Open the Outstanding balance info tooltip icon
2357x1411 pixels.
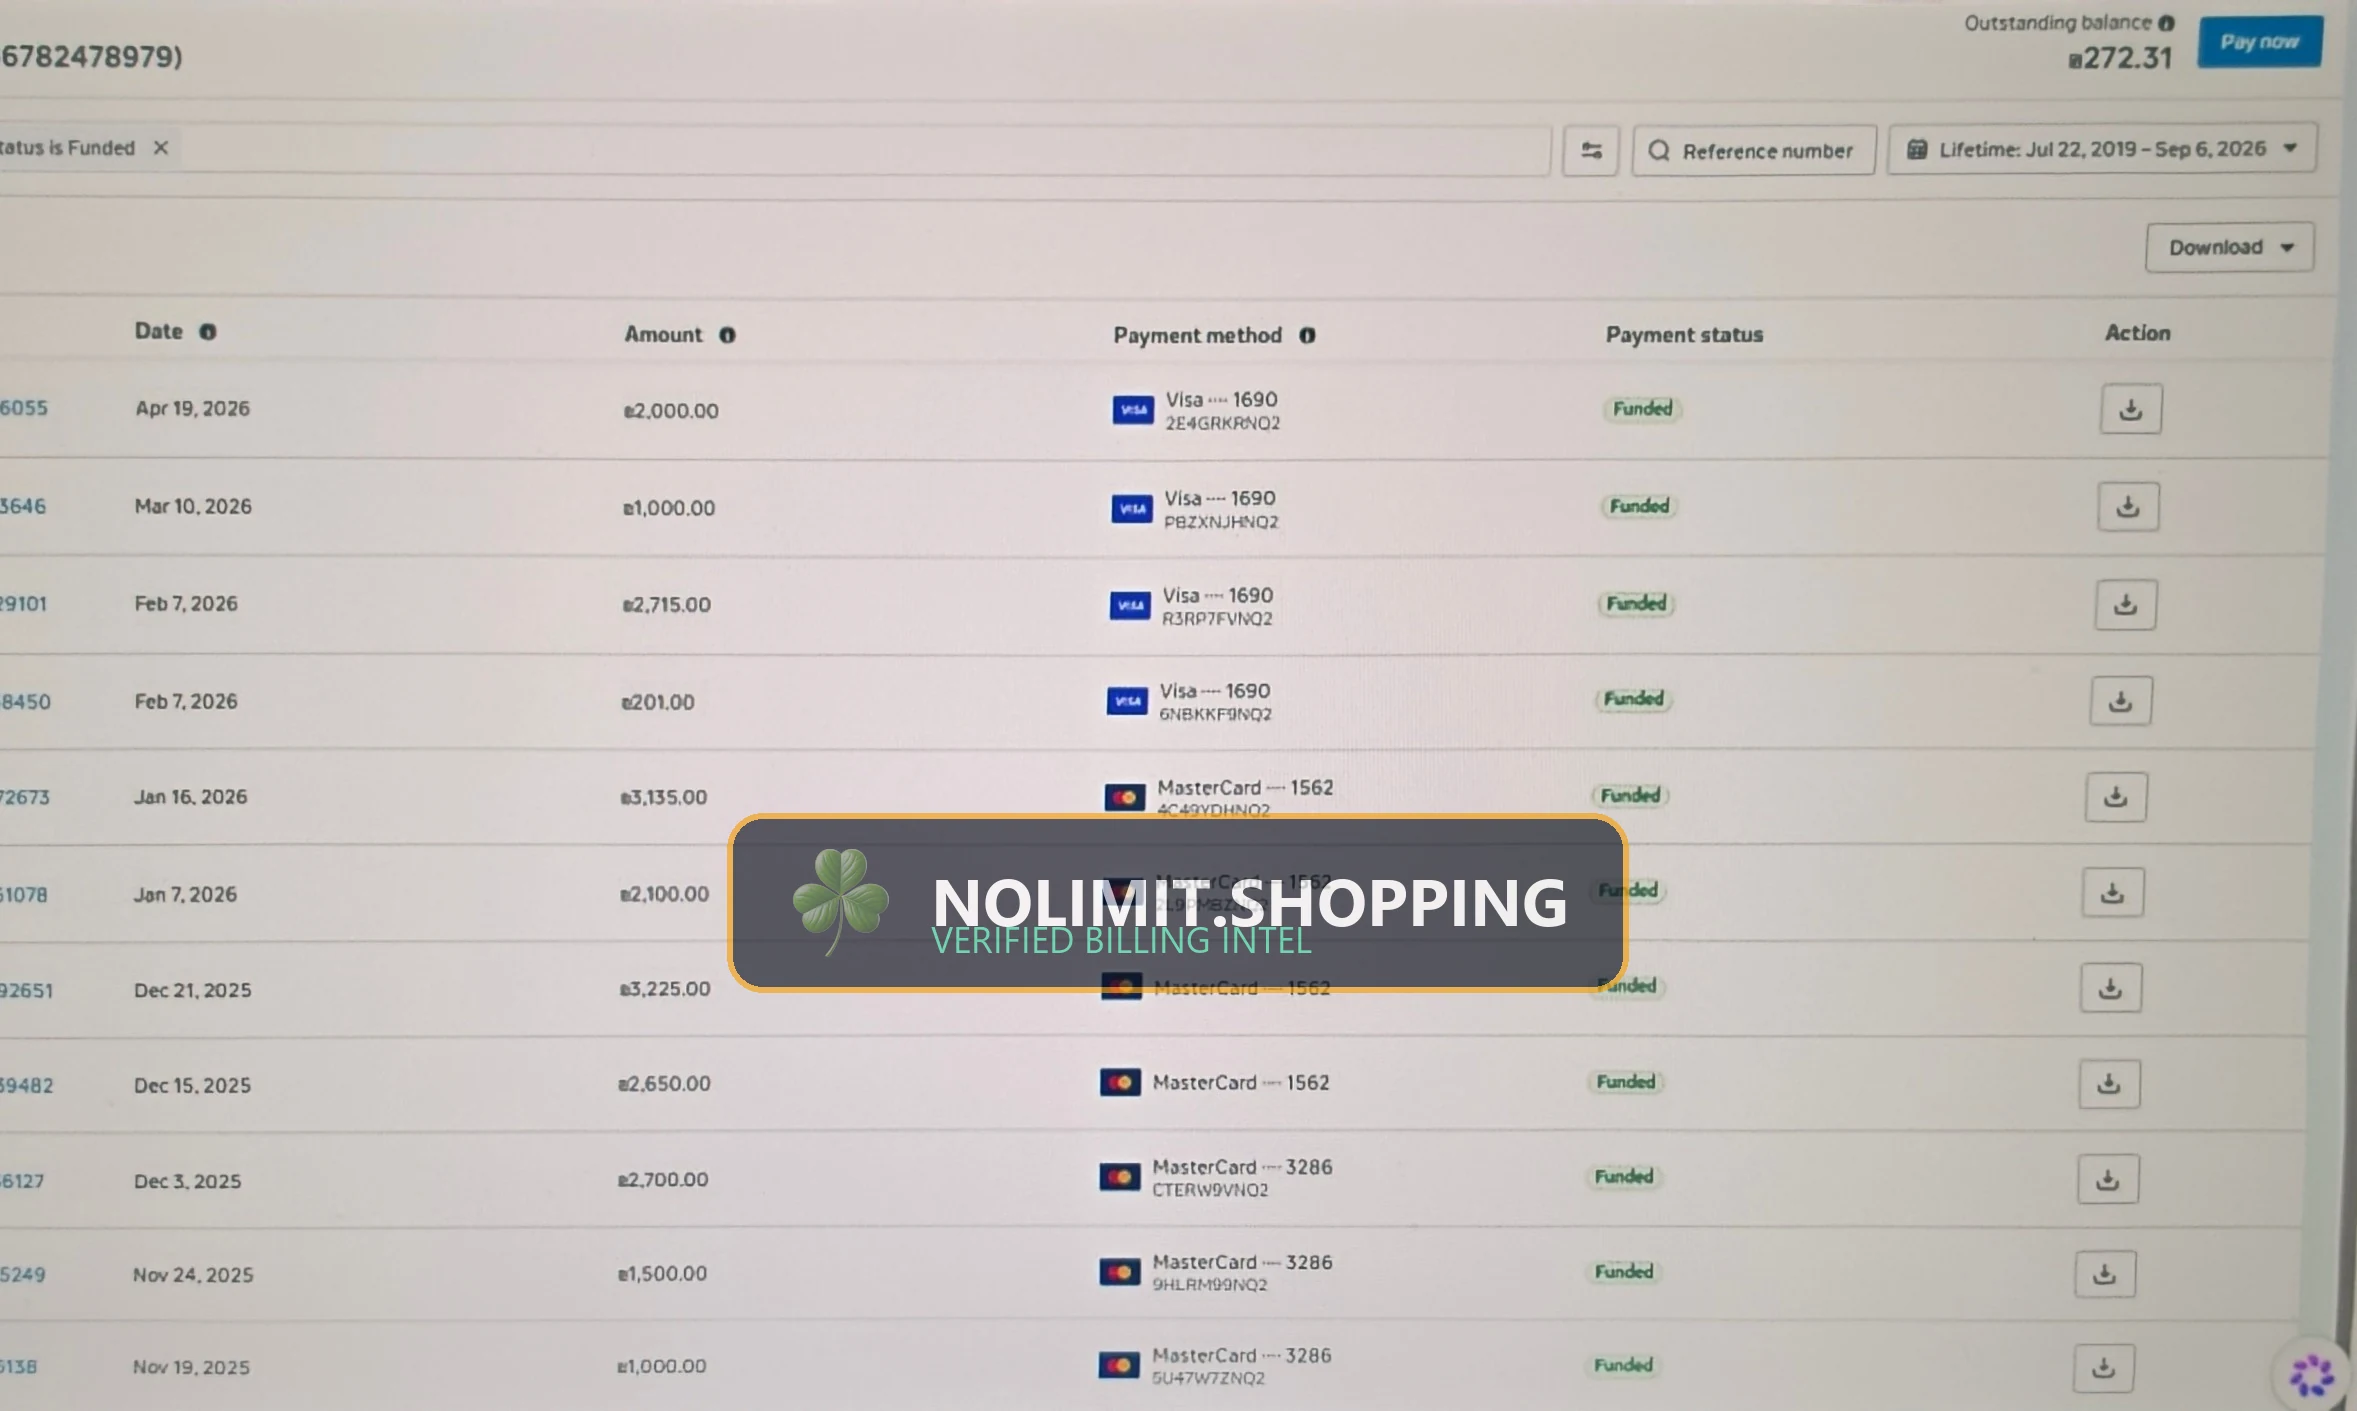pyautogui.click(x=2166, y=23)
